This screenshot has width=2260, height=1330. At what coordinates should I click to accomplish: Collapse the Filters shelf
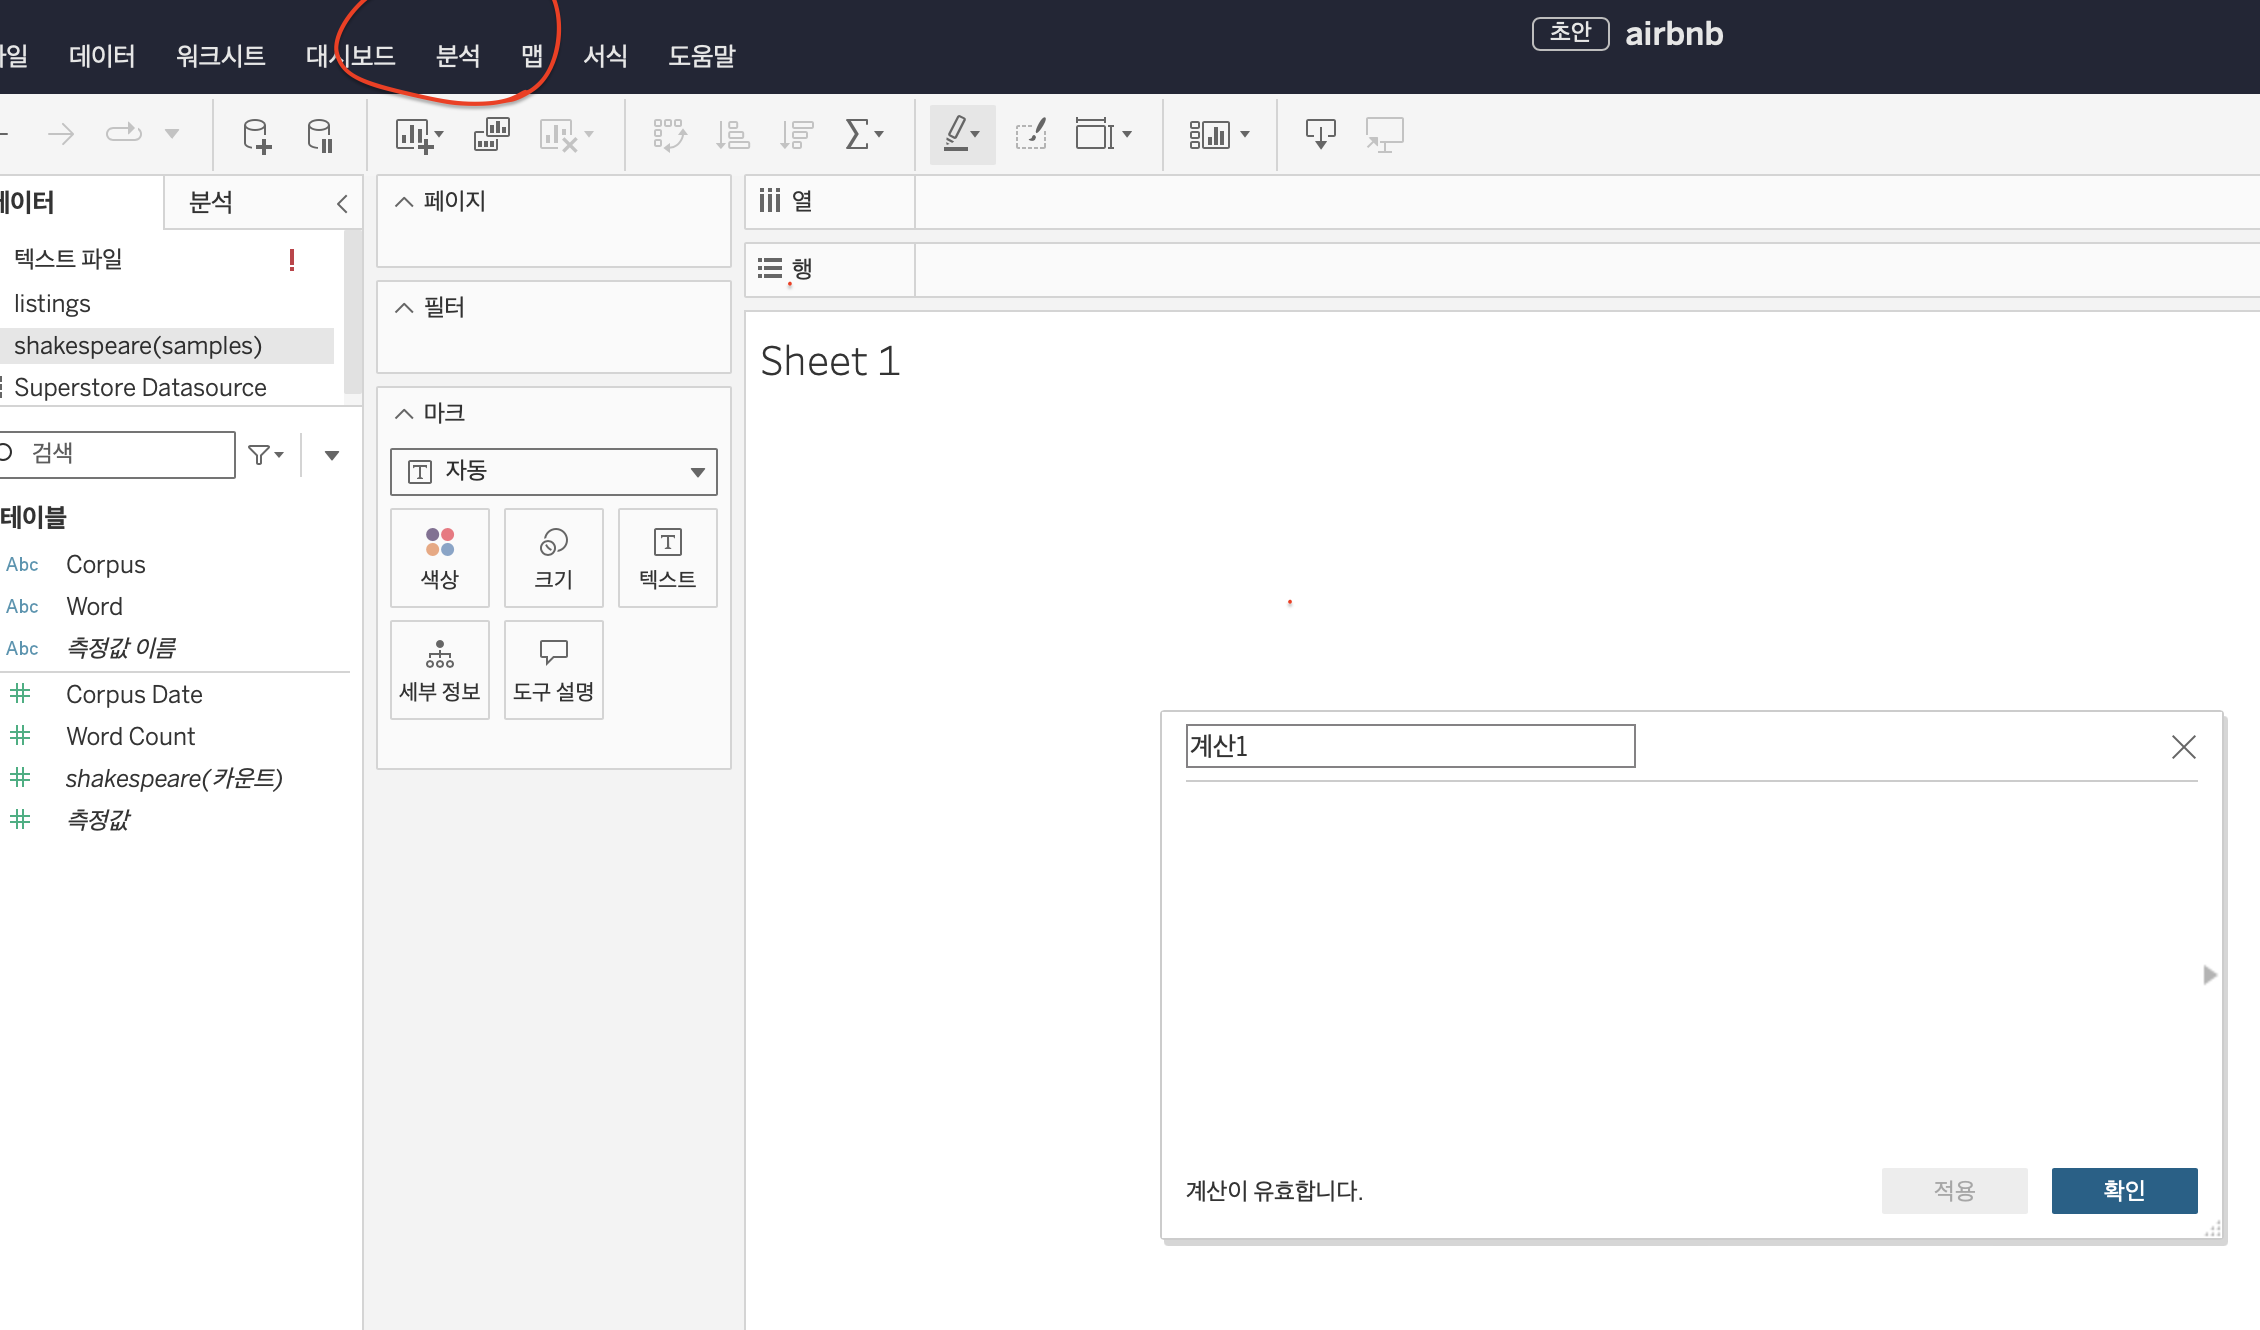pyautogui.click(x=404, y=308)
